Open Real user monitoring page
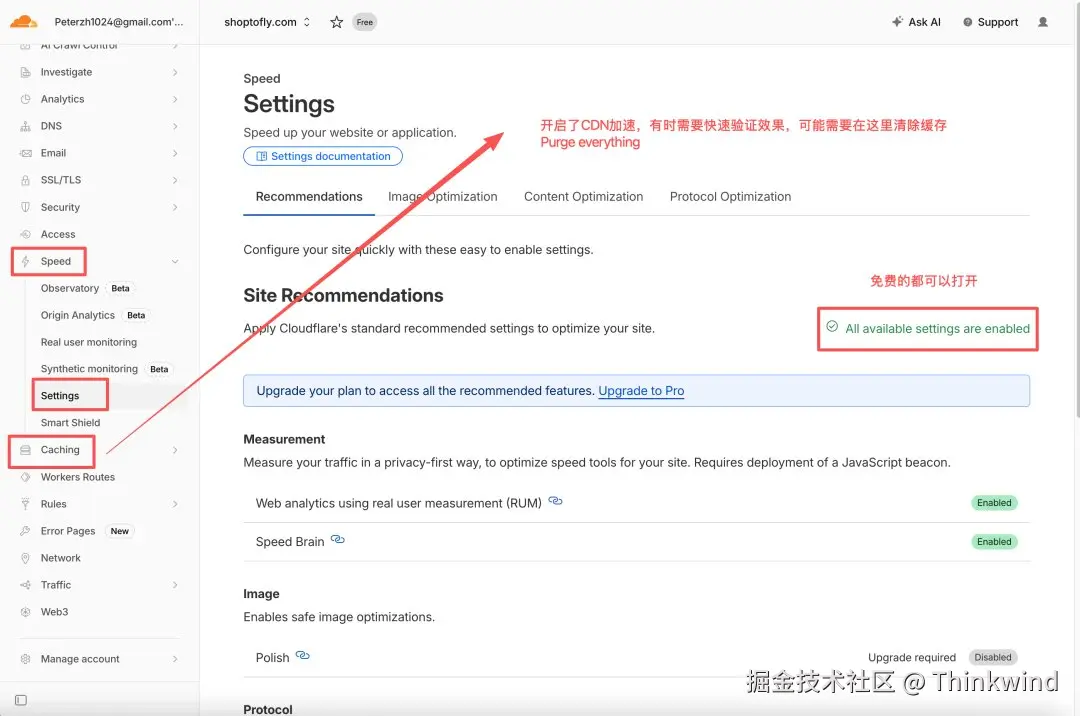The image size is (1080, 716). pos(89,342)
